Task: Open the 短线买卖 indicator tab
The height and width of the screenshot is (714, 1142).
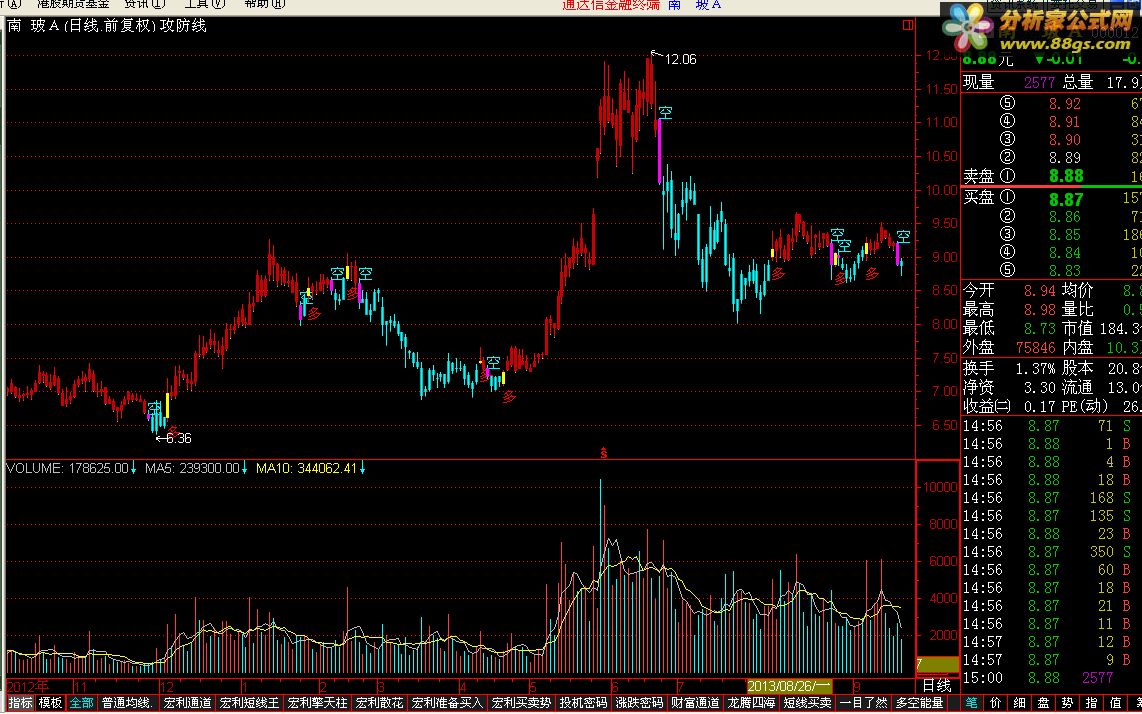Action: pyautogui.click(x=807, y=704)
